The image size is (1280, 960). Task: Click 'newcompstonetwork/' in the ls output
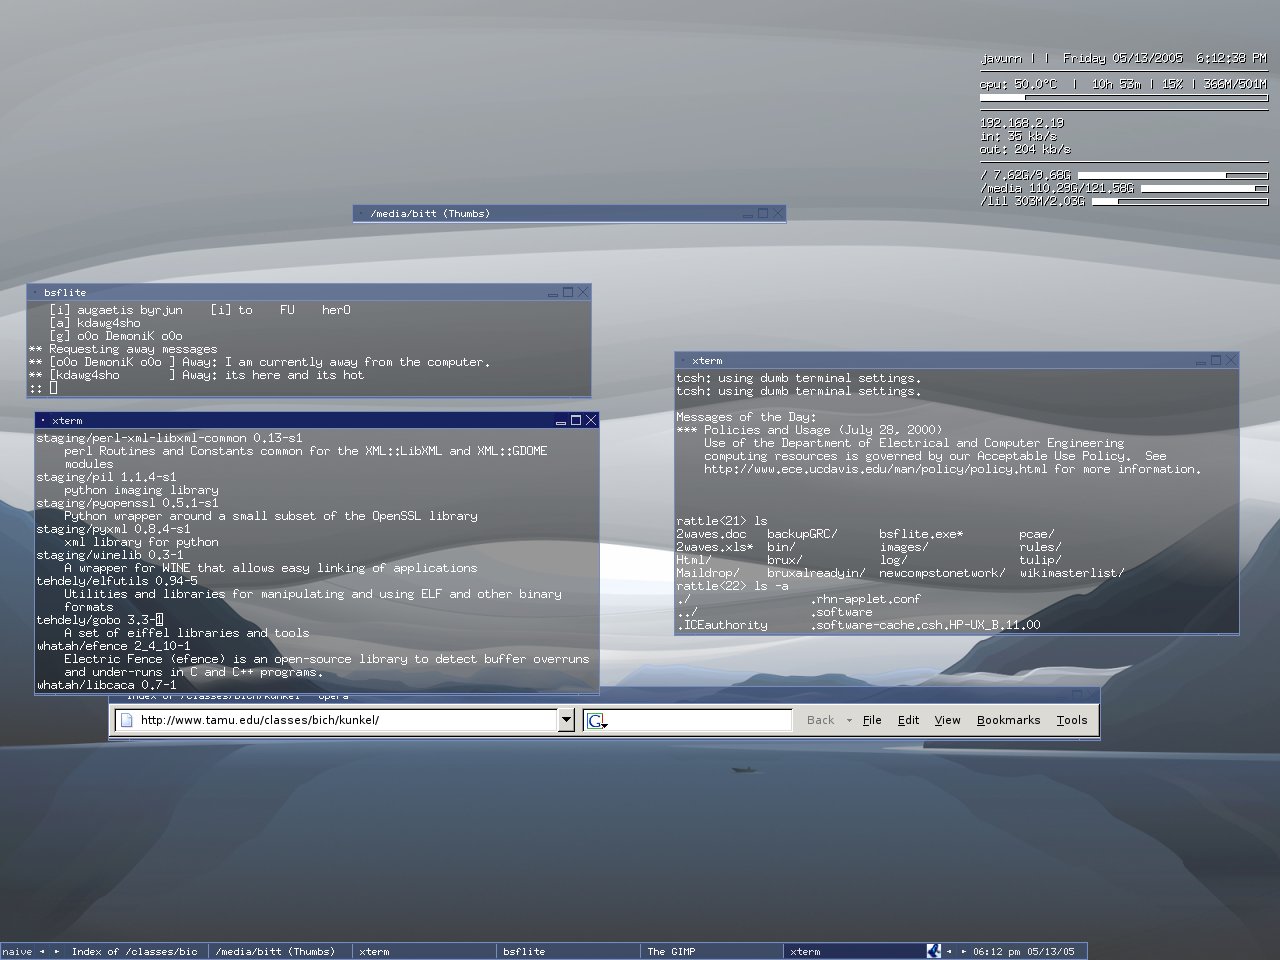coord(942,573)
